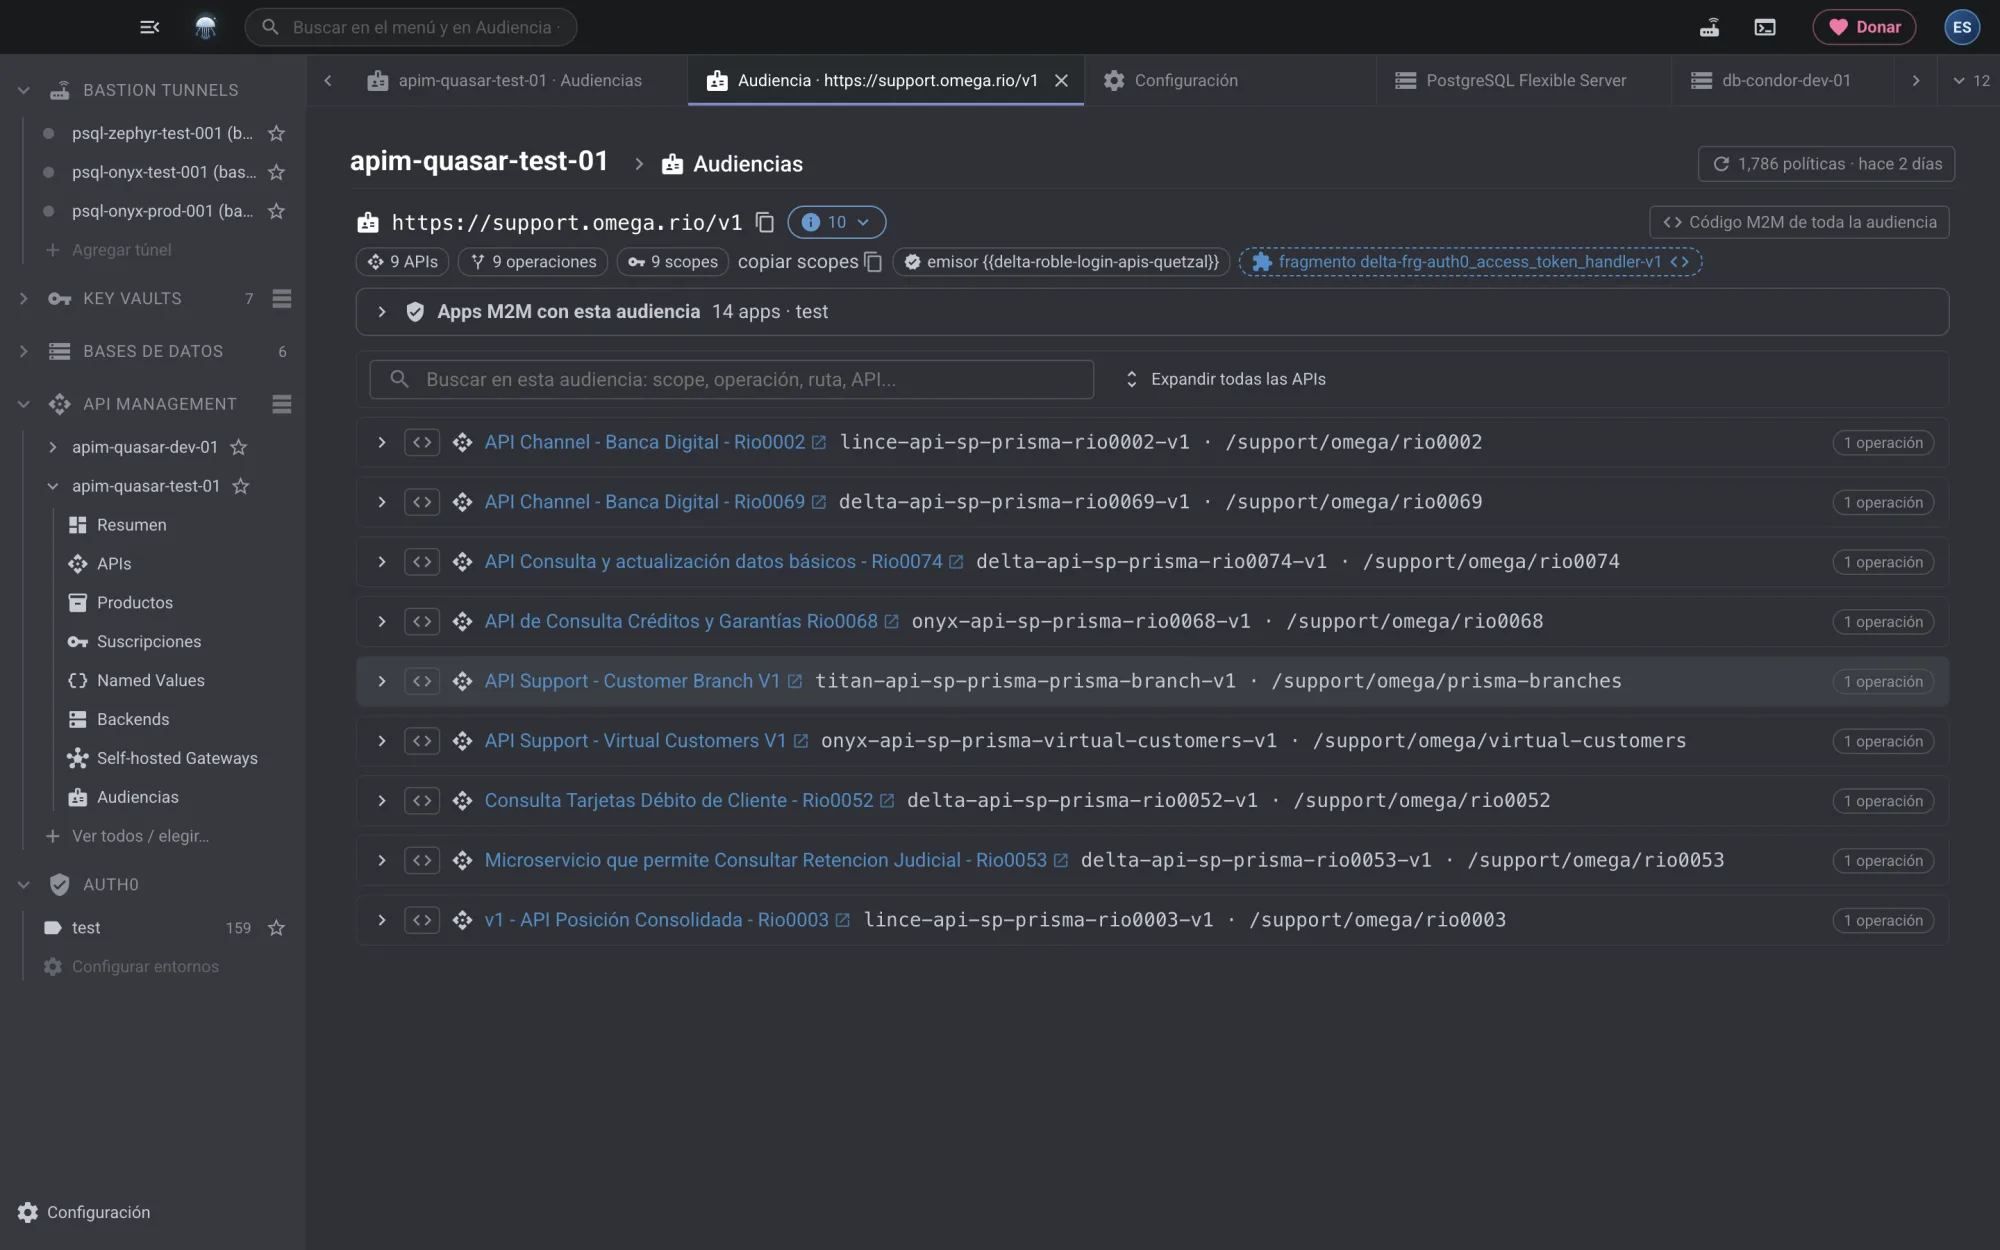
Task: Open Named Values in the sidebar
Action: [151, 680]
